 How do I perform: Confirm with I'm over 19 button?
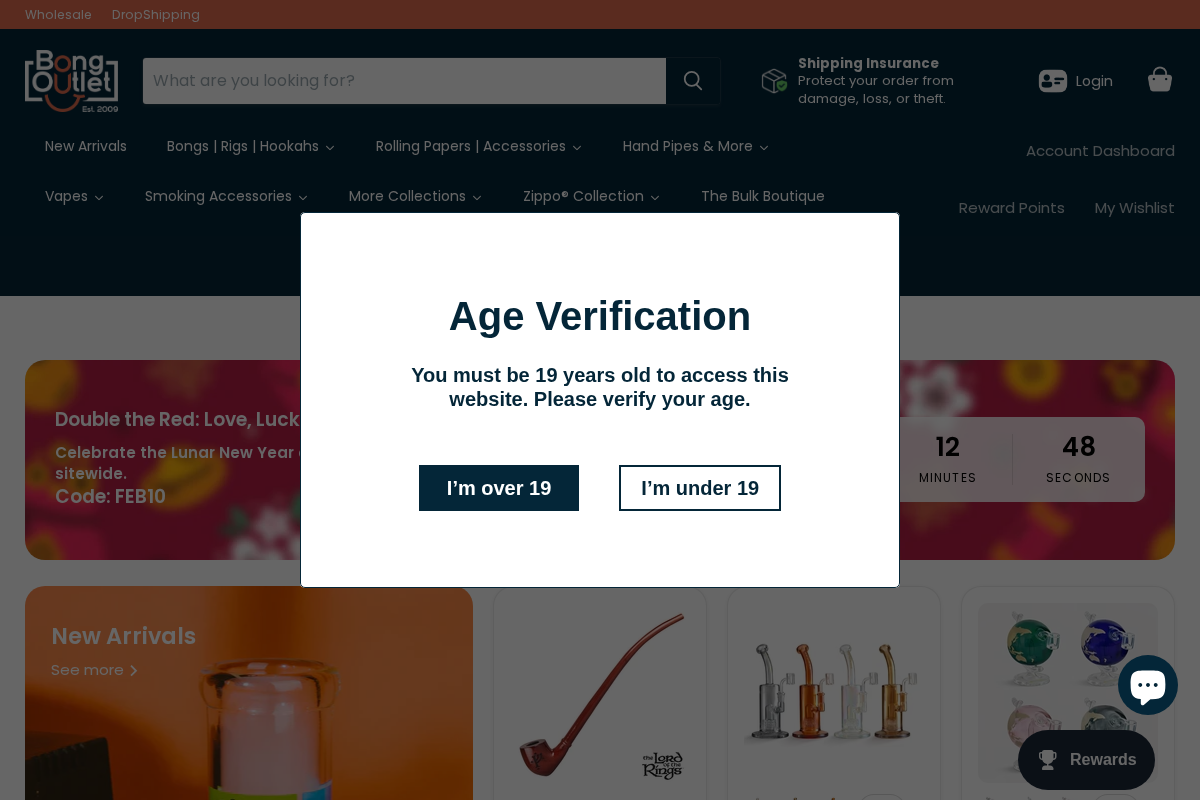tap(499, 488)
